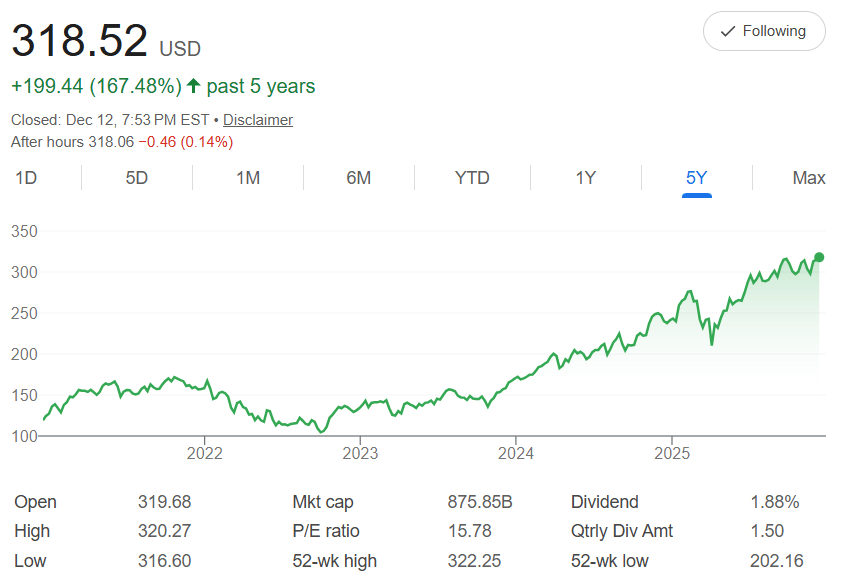Click the 2025 label on the chart axis
Screen dimensions: 843x580
point(672,453)
